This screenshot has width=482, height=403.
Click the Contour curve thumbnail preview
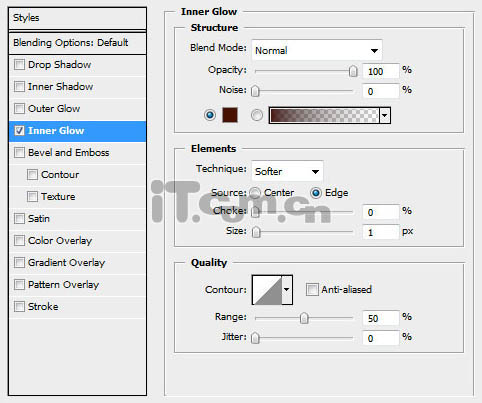click(x=267, y=290)
